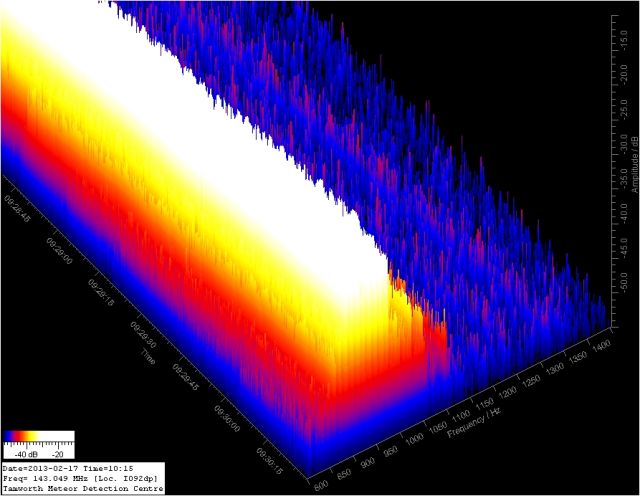Click the color scale legend bar
The image size is (640, 496).
click(x=39, y=437)
